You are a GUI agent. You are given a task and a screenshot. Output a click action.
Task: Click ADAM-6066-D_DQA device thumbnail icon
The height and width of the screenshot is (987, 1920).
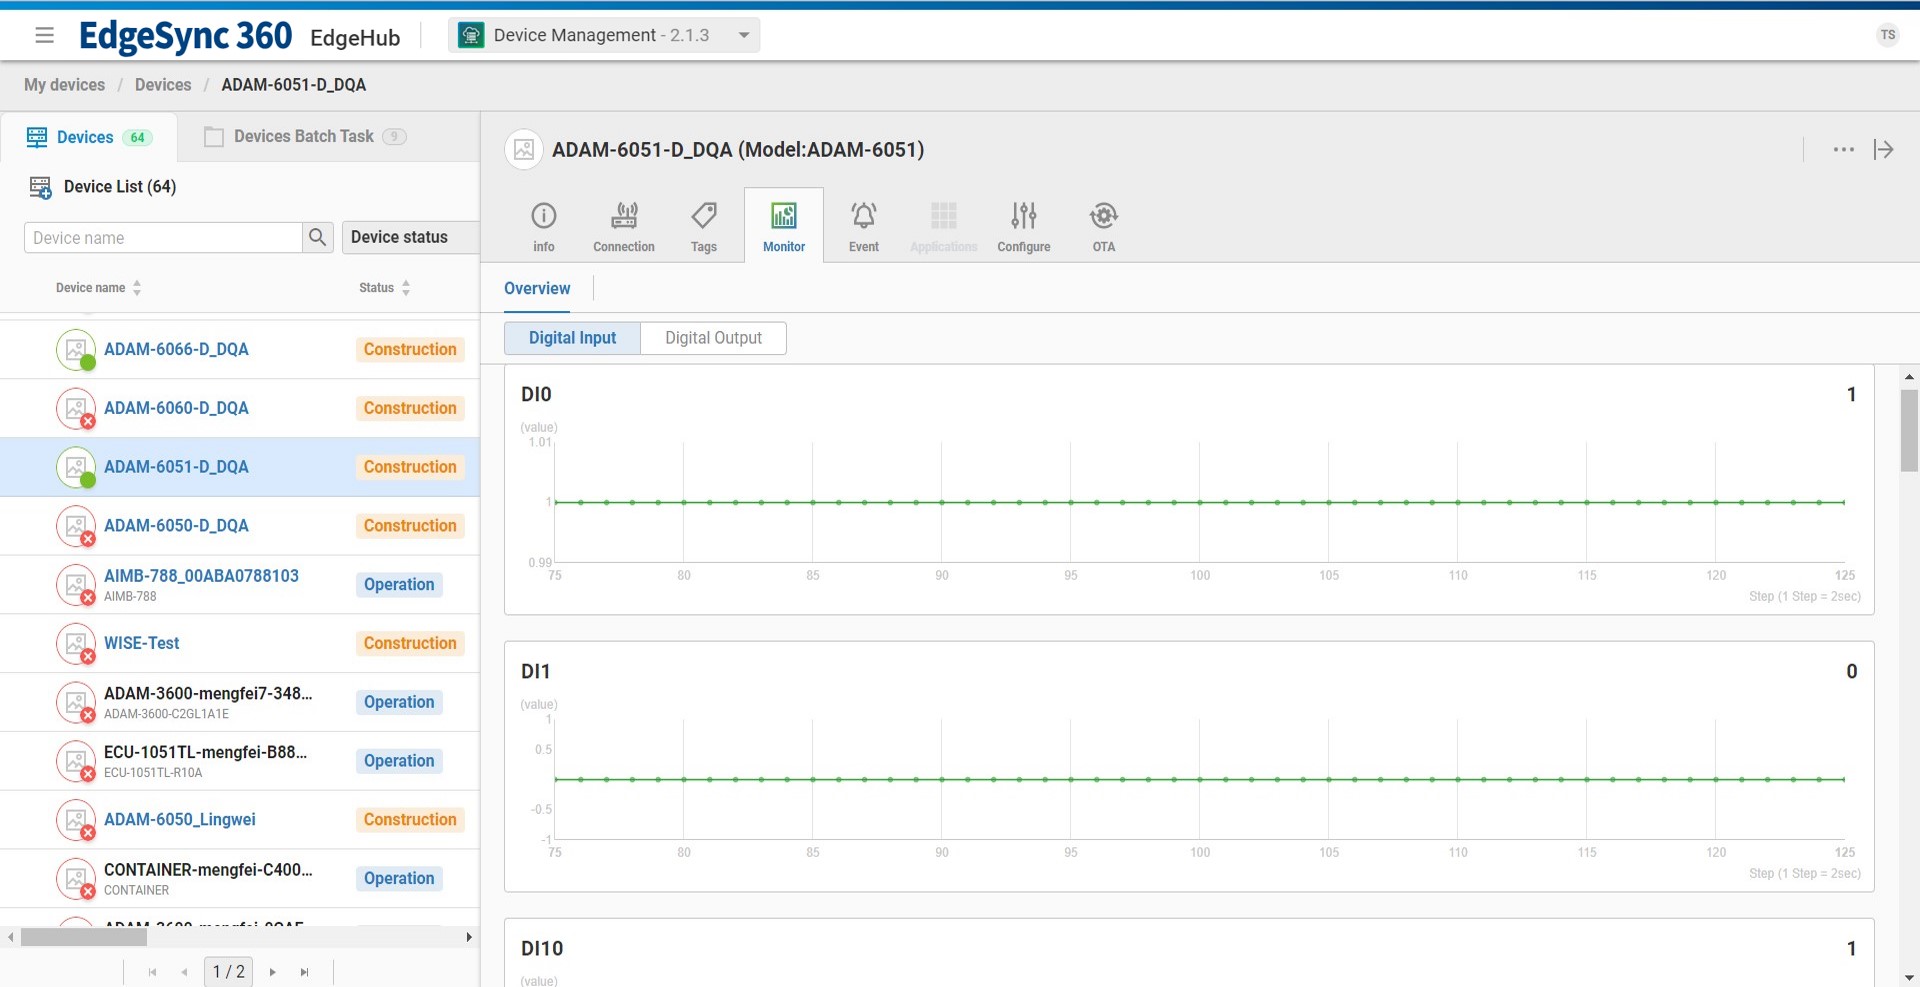coord(76,350)
